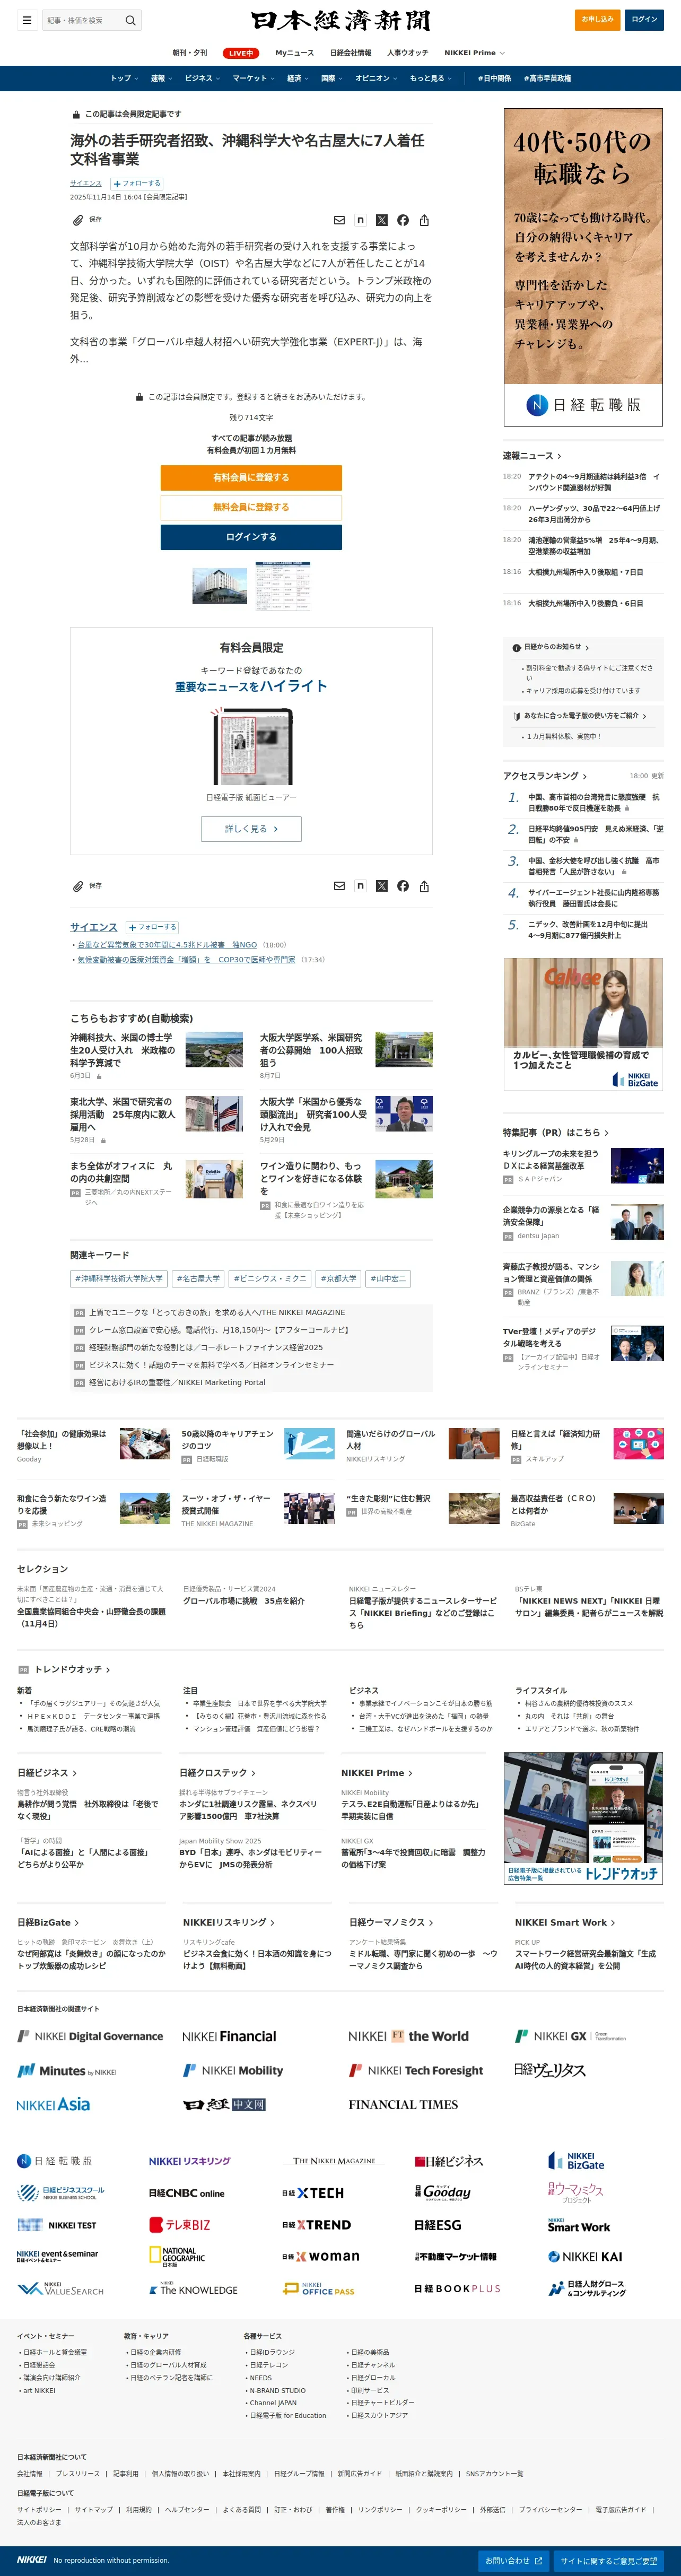681x2576 pixels.
Task: Select the #日中関係 topic tag
Action: click(494, 78)
